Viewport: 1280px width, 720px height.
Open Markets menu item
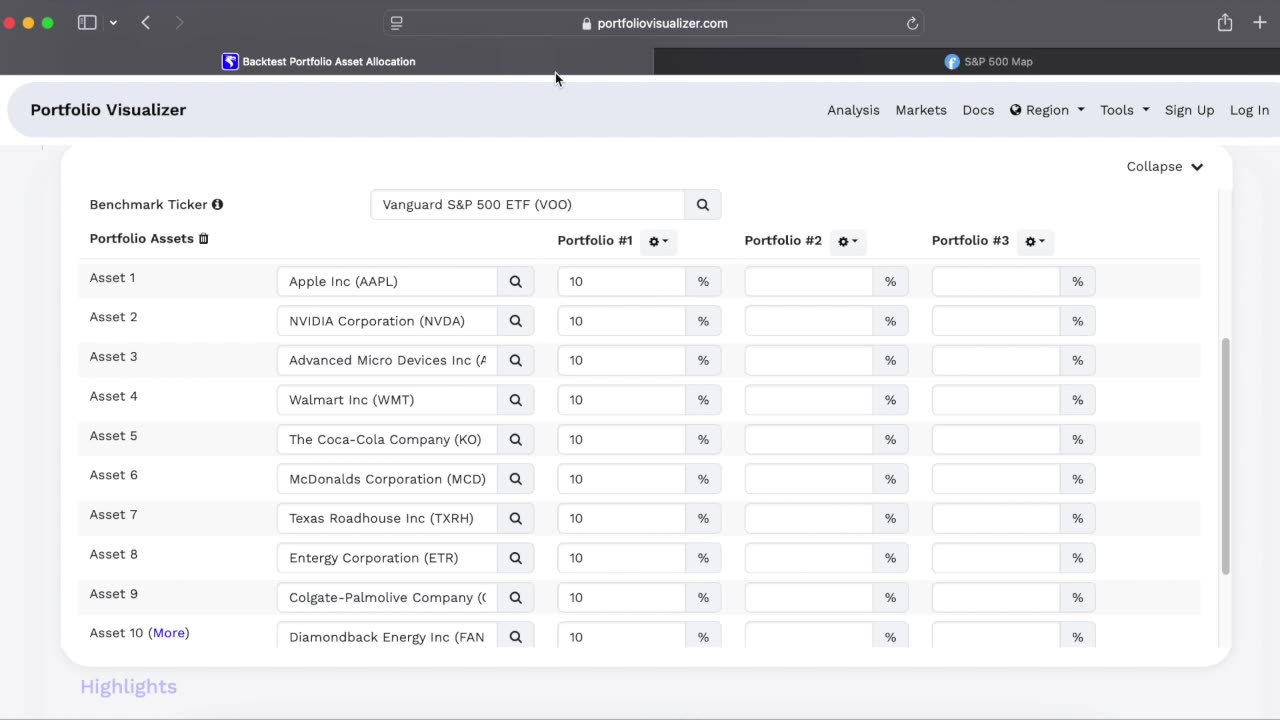point(921,110)
